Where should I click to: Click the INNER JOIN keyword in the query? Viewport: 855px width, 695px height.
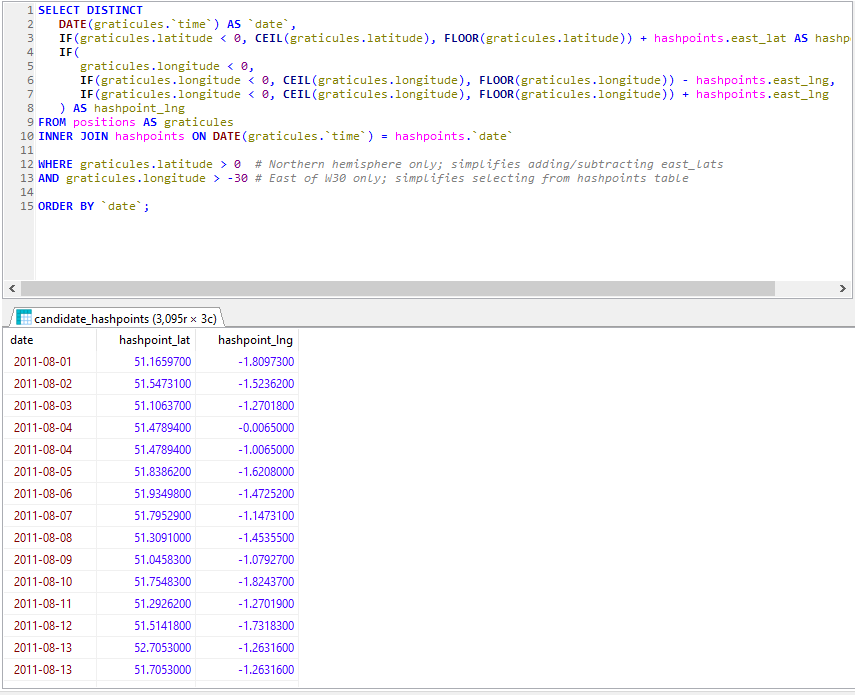[x=73, y=136]
